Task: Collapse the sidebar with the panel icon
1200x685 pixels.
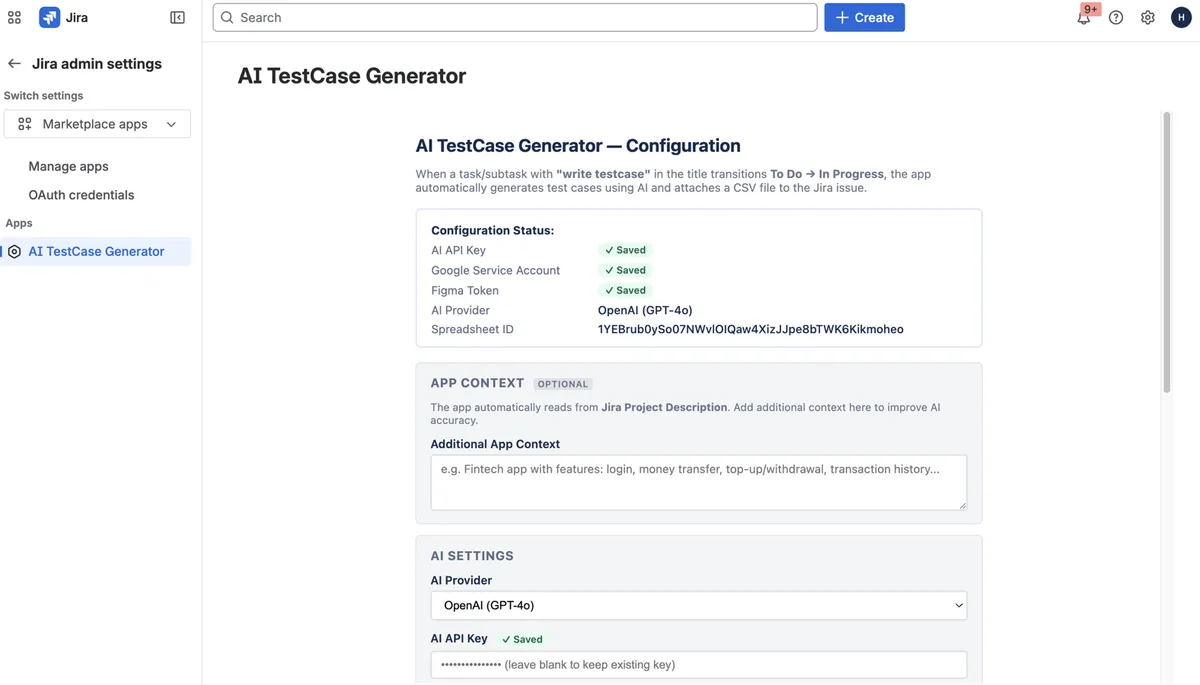Action: point(177,17)
